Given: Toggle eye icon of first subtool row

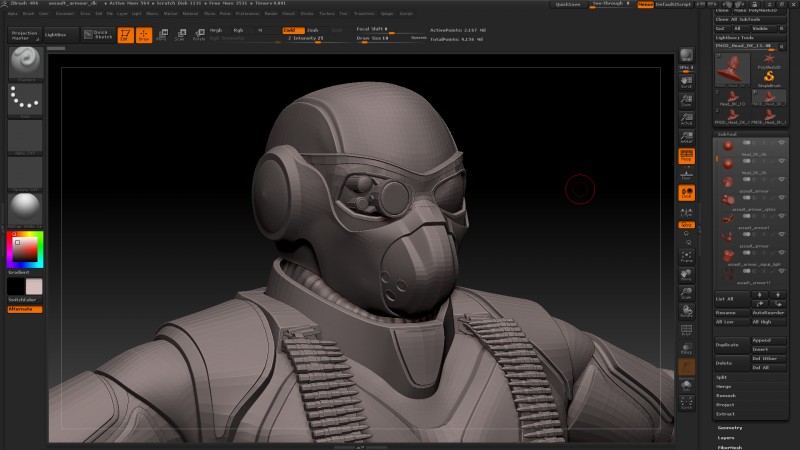Looking at the screenshot, I should 781,143.
